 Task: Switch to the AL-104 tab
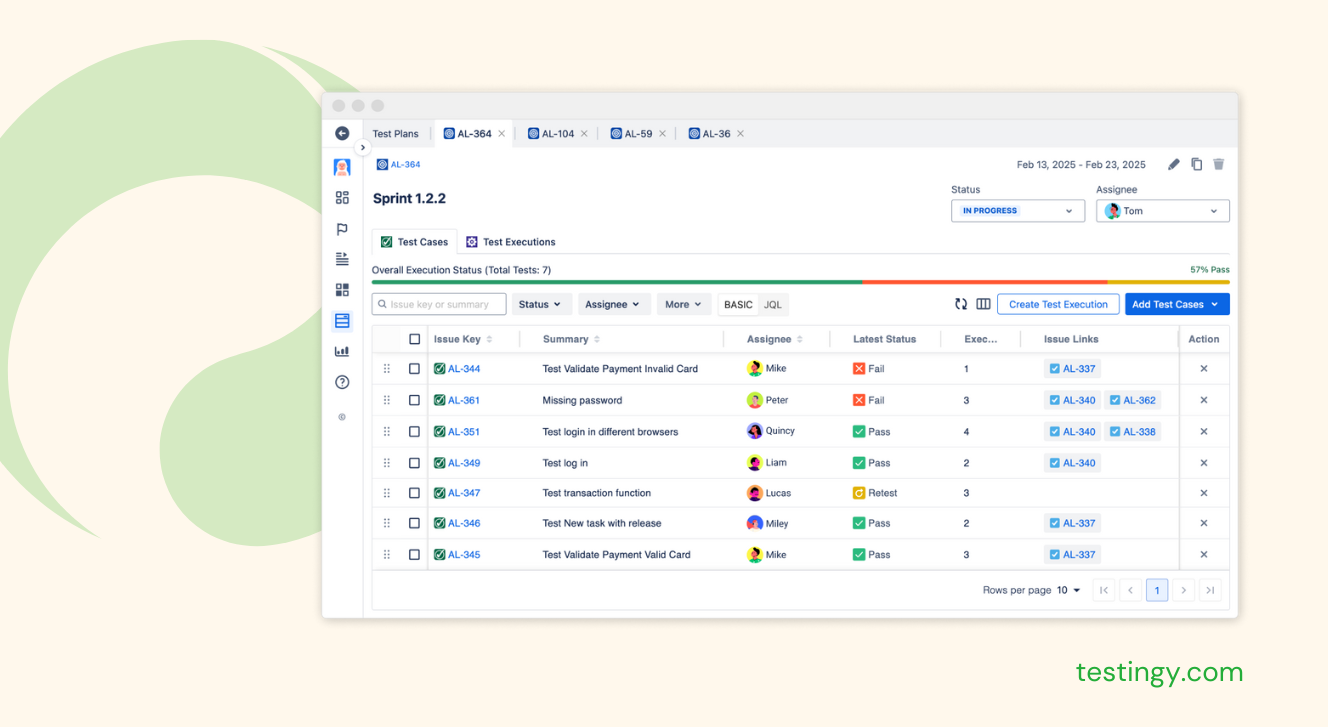(x=557, y=134)
